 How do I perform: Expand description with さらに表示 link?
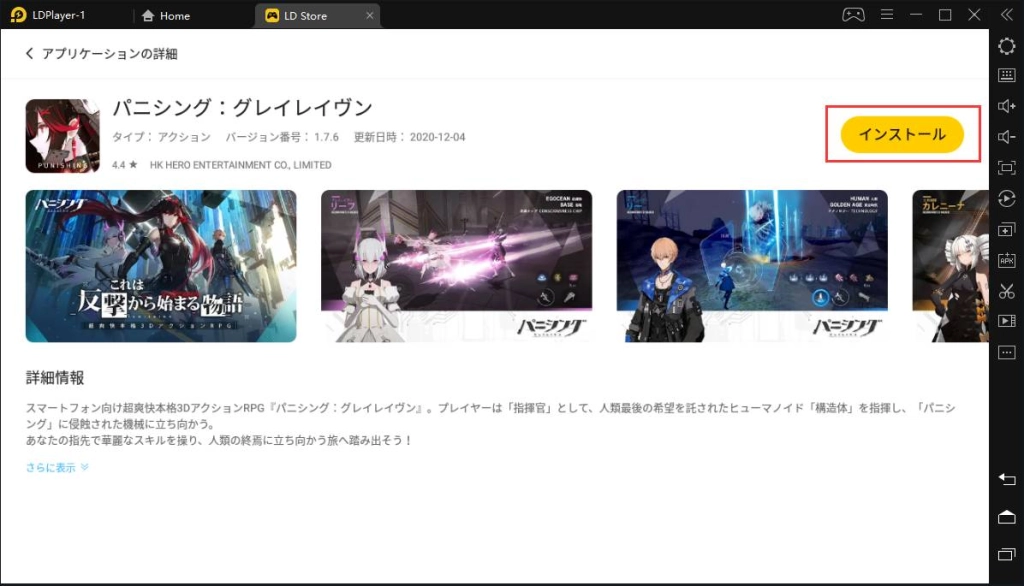(57, 467)
